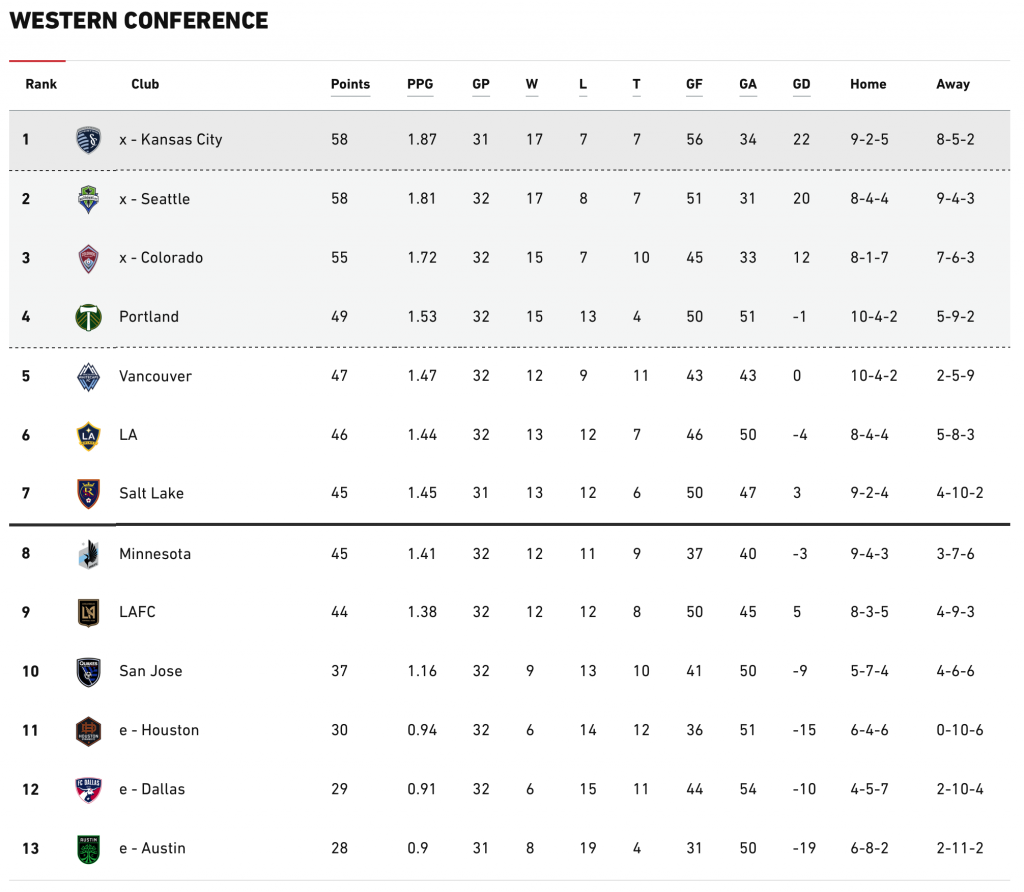Sort by GP games played header

481,85
